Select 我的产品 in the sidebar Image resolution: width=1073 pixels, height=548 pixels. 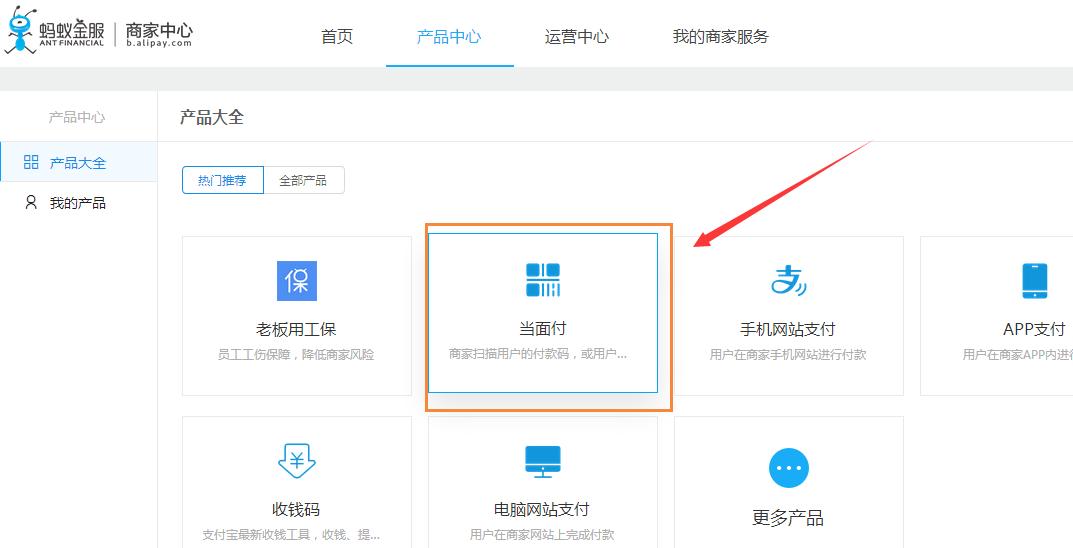pos(77,203)
